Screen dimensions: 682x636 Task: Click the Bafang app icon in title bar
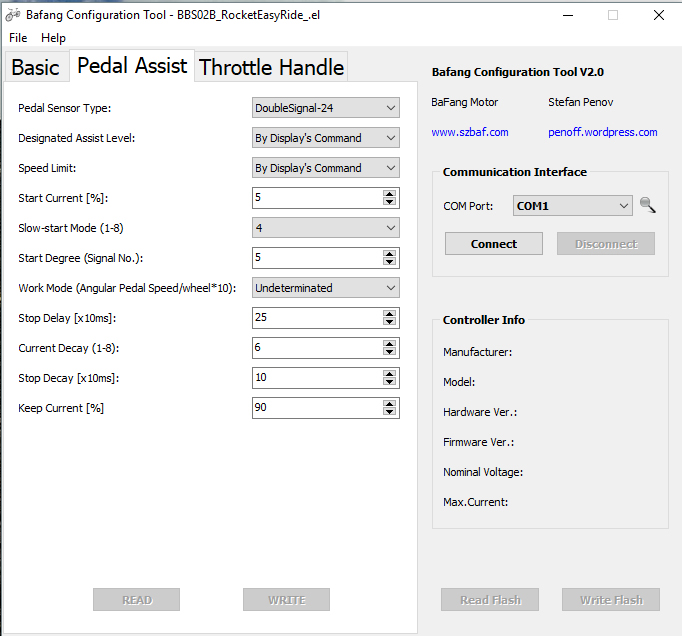click(13, 15)
